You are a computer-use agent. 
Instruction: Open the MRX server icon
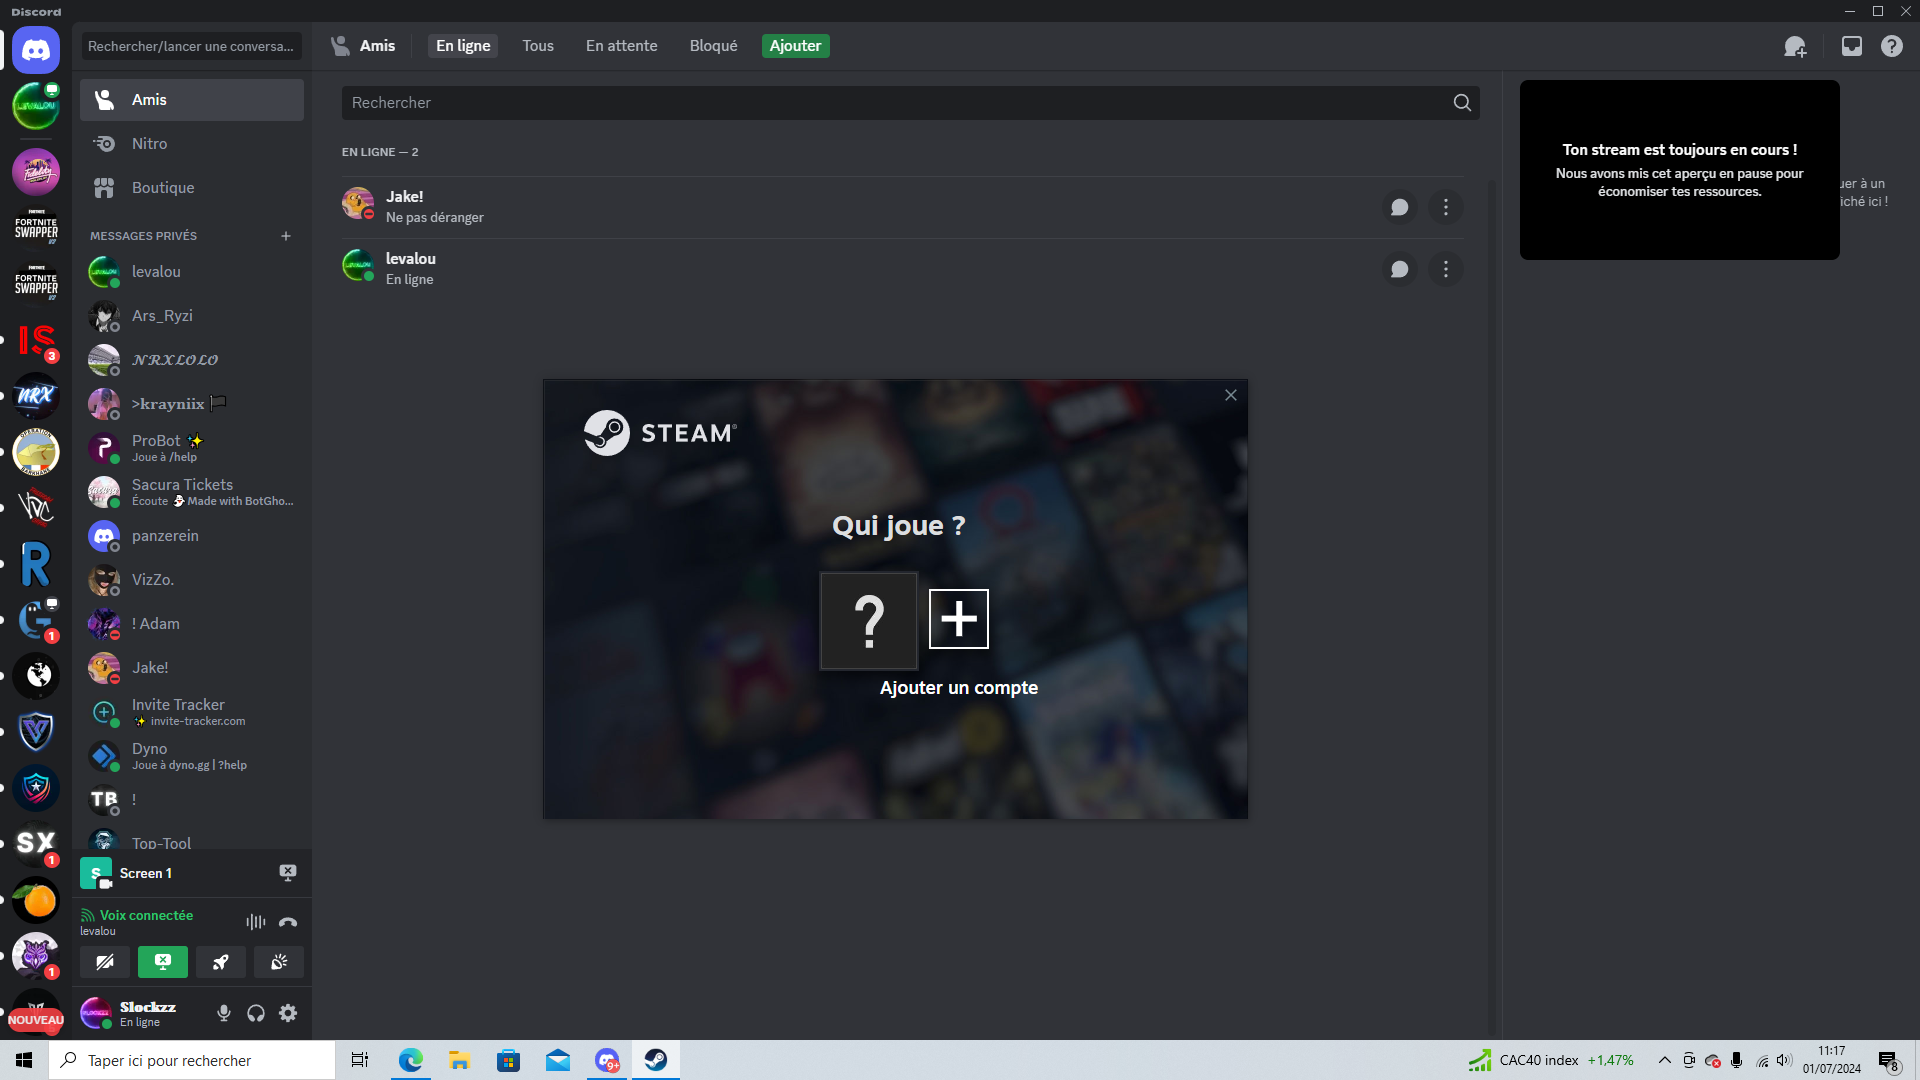[x=36, y=396]
